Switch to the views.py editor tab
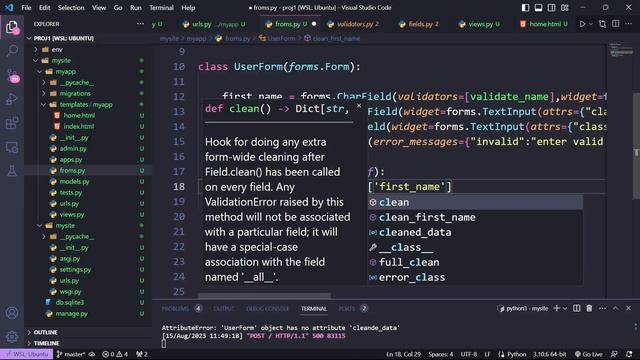 pyautogui.click(x=480, y=24)
